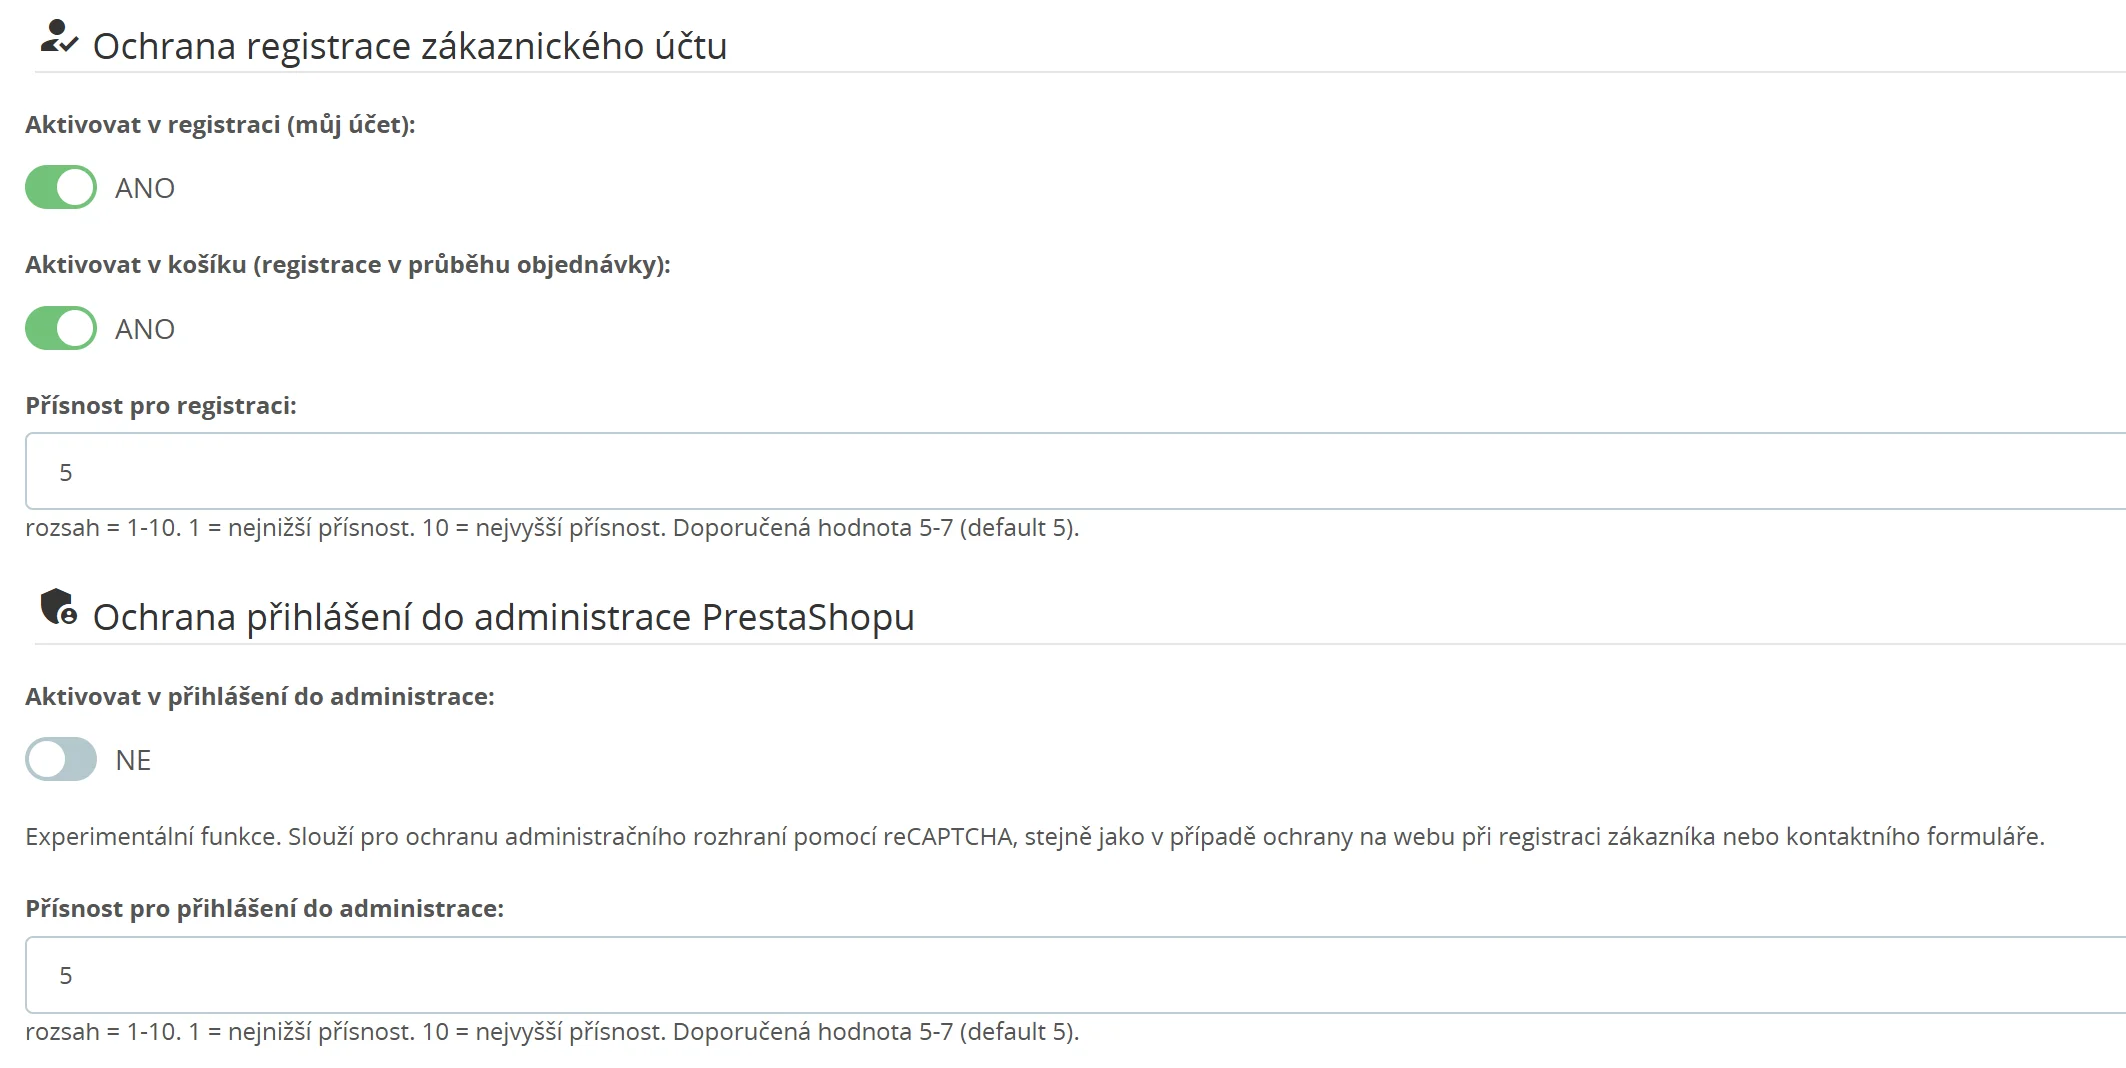Click the shield icon beside the PrestaShop administration heading
The width and height of the screenshot is (2126, 1068).
tap(58, 607)
